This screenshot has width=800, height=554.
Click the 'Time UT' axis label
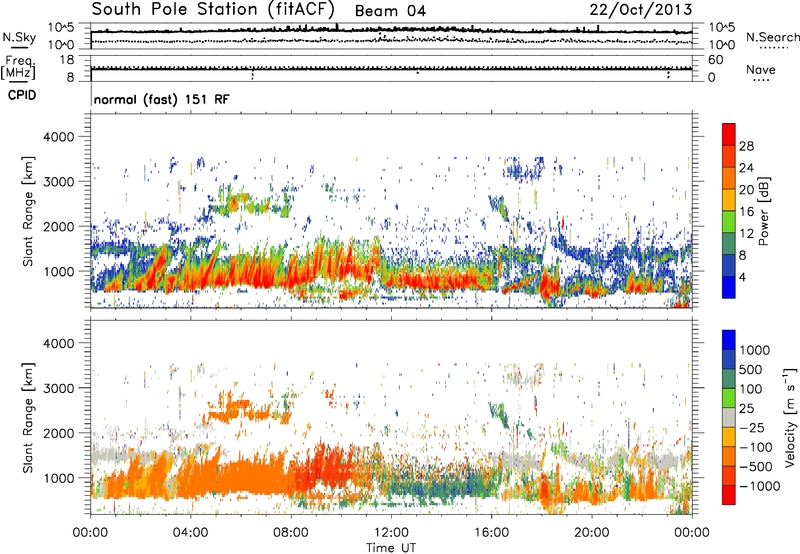[x=391, y=548]
